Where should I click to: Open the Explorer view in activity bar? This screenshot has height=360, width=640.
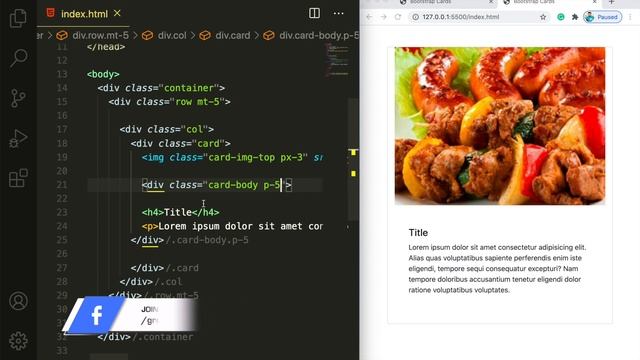click(x=18, y=18)
